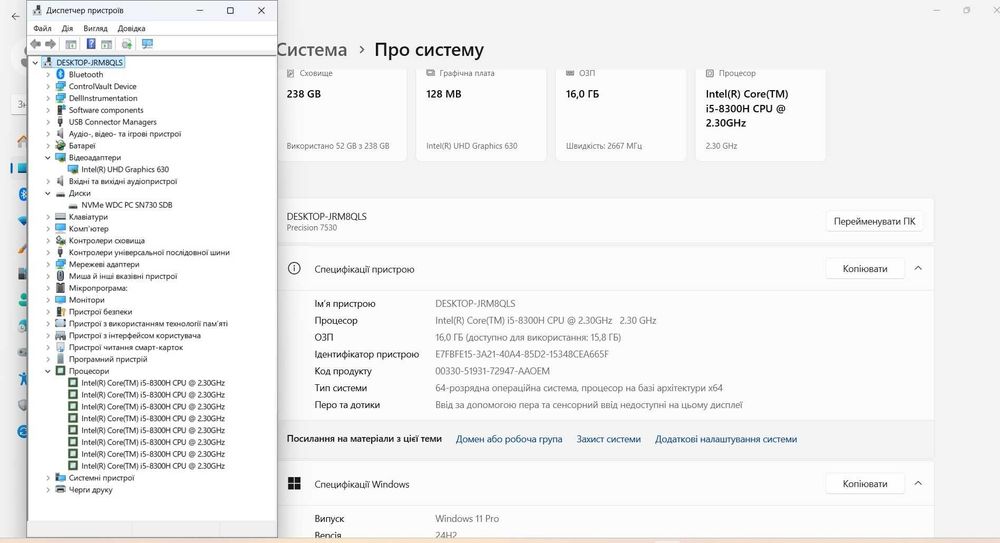
Task: Click the disk drive icon beside Диски
Action: pyautogui.click(x=61, y=193)
